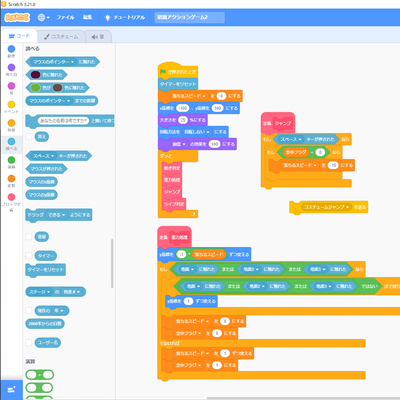The height and width of the screenshot is (400, 400).
Task: Open スペース dropdown in the ジャンプ definition
Action: (x=291, y=139)
